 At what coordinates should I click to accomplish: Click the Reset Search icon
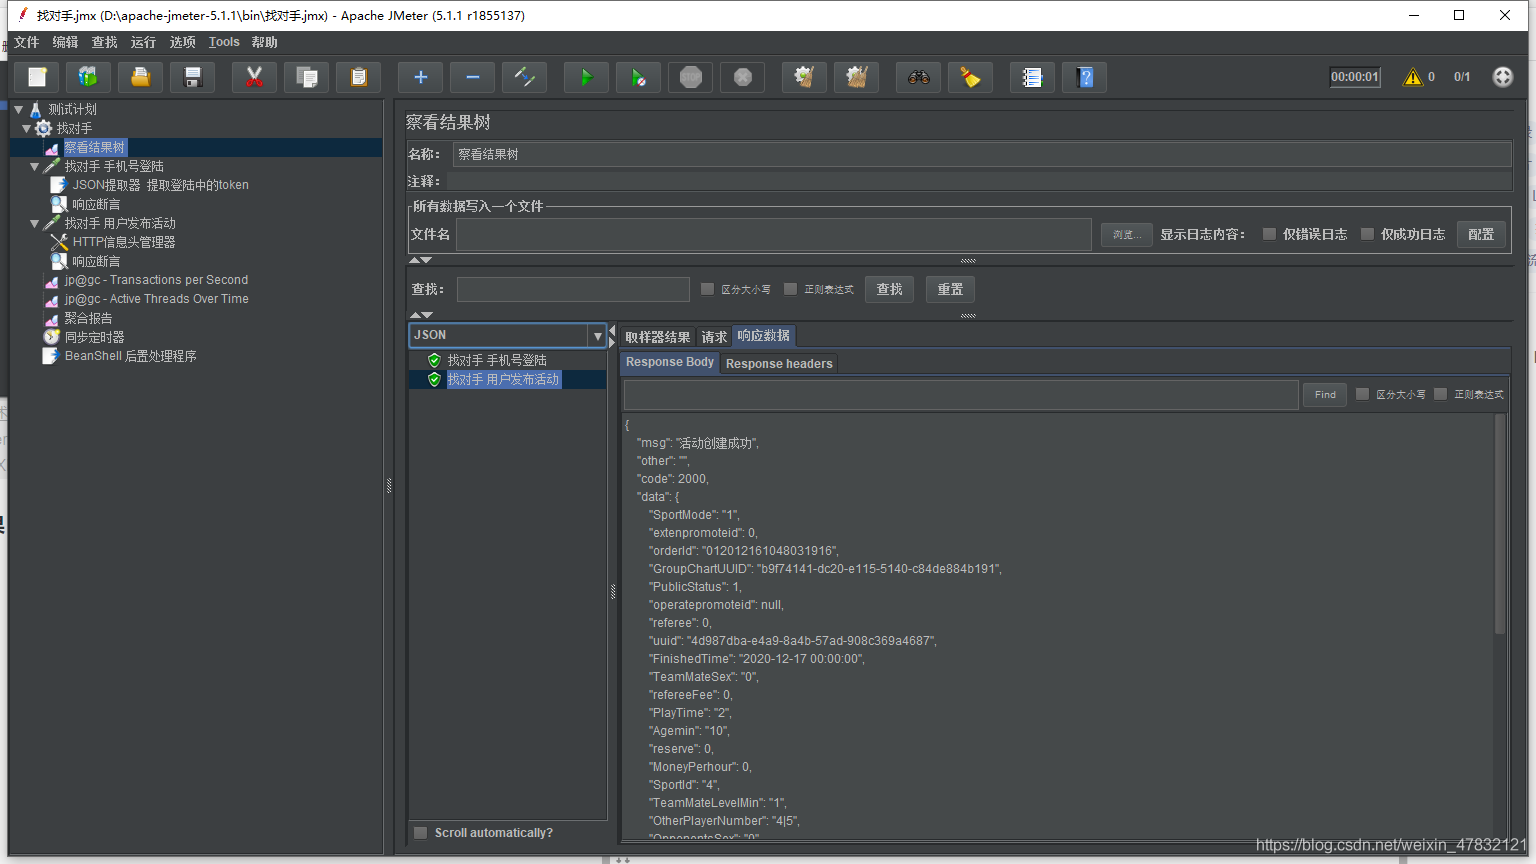click(971, 77)
